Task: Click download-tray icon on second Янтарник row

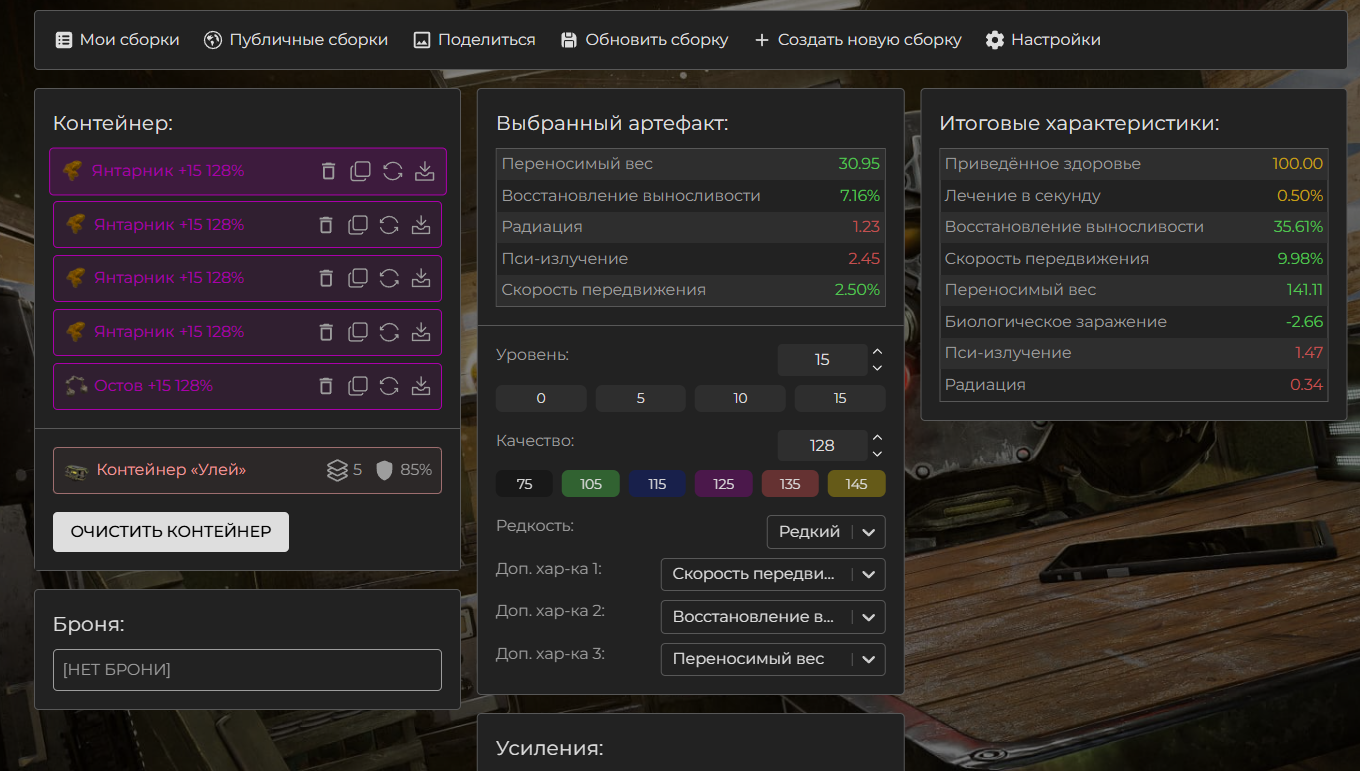Action: point(421,225)
